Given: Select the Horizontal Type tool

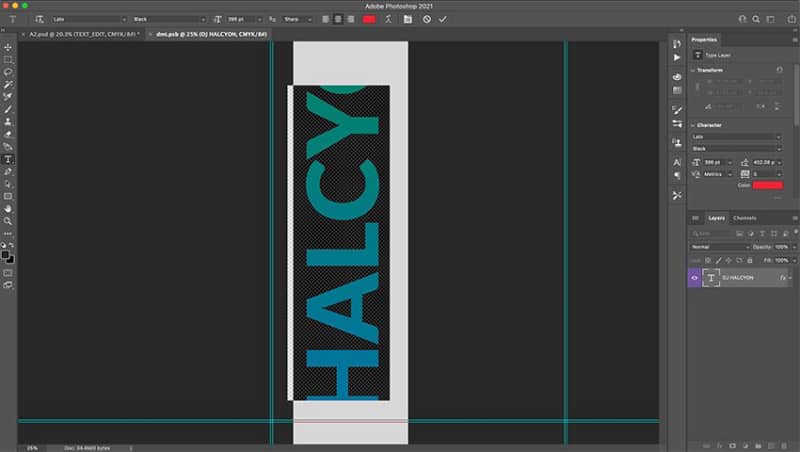Looking at the screenshot, I should [8, 159].
